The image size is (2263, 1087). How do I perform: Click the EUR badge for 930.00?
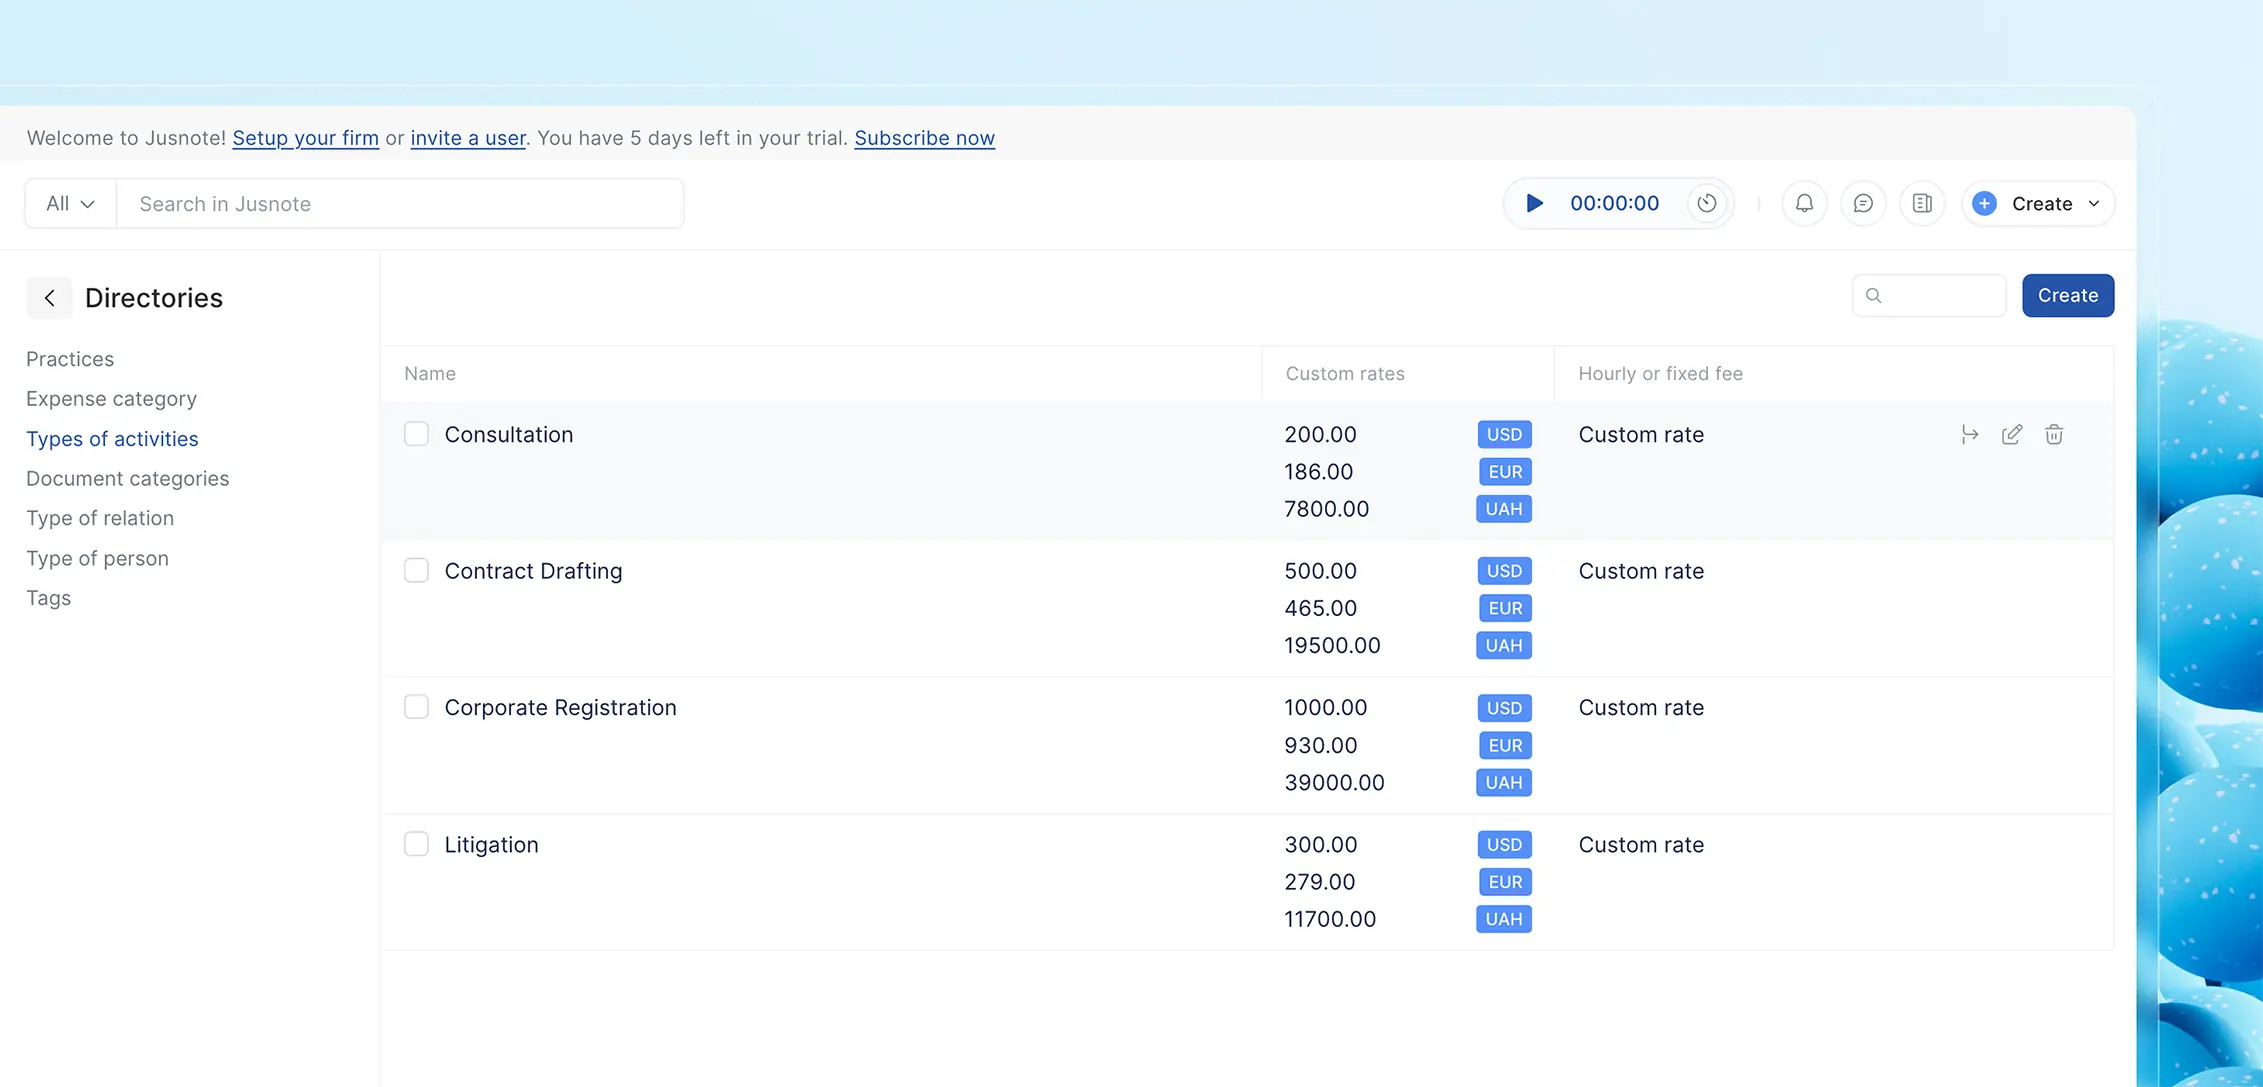pos(1505,745)
